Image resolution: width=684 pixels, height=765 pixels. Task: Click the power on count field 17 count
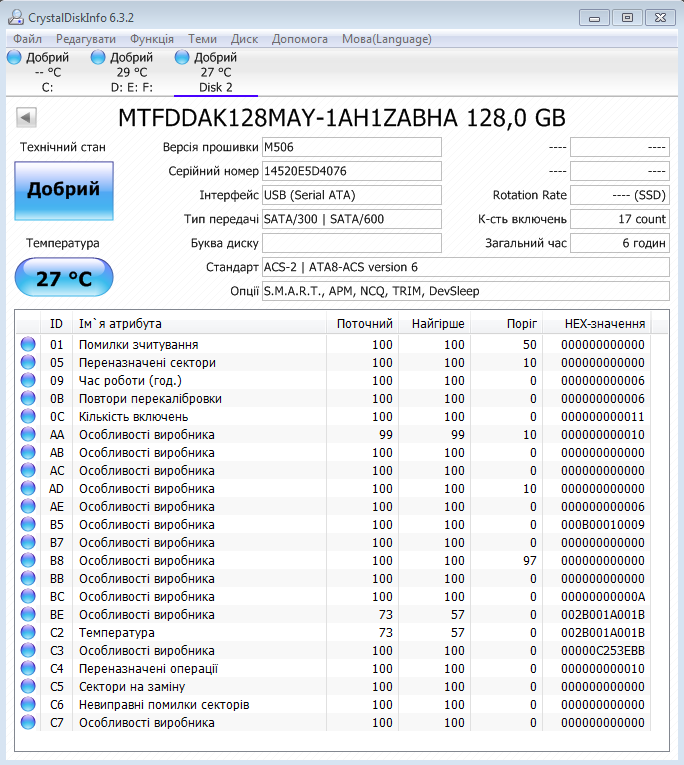620,219
